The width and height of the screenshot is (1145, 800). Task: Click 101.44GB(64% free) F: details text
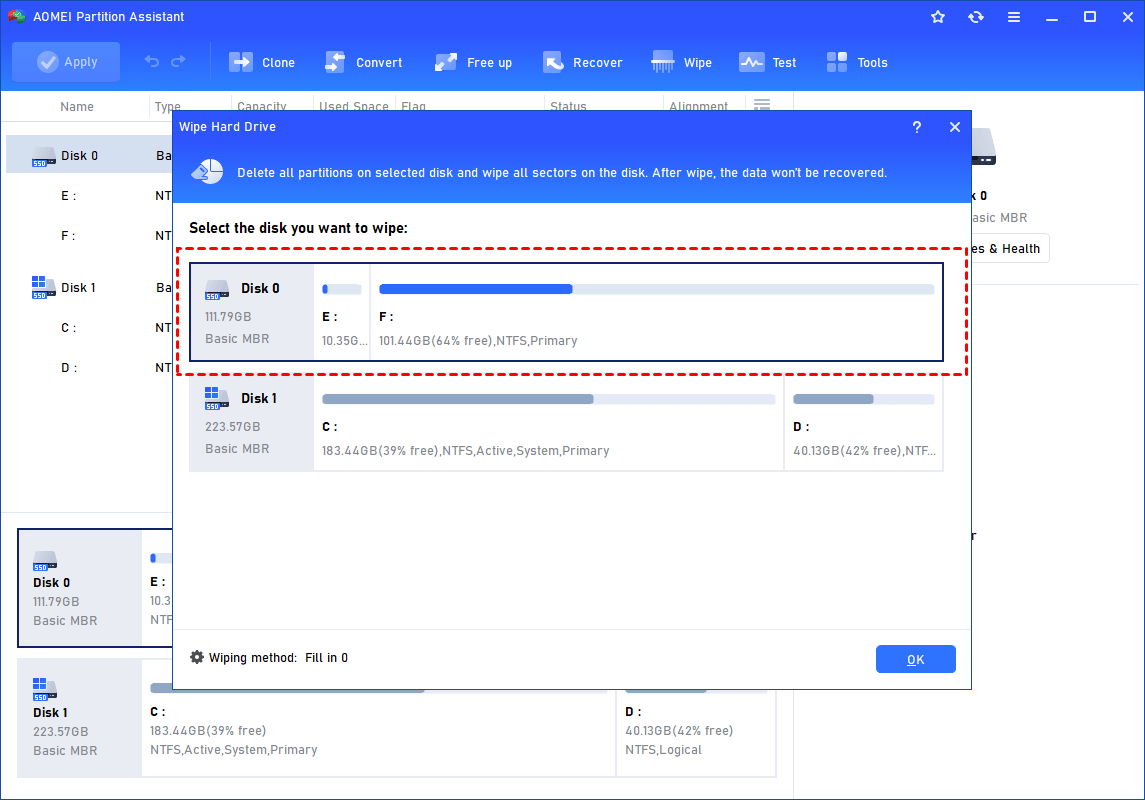[478, 341]
